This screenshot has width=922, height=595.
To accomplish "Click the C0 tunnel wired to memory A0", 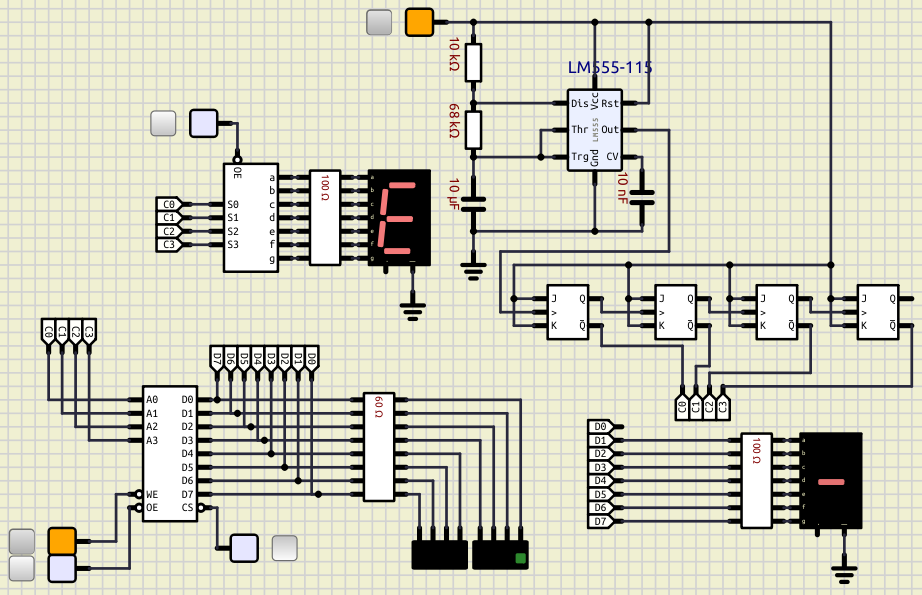I will tap(48, 332).
